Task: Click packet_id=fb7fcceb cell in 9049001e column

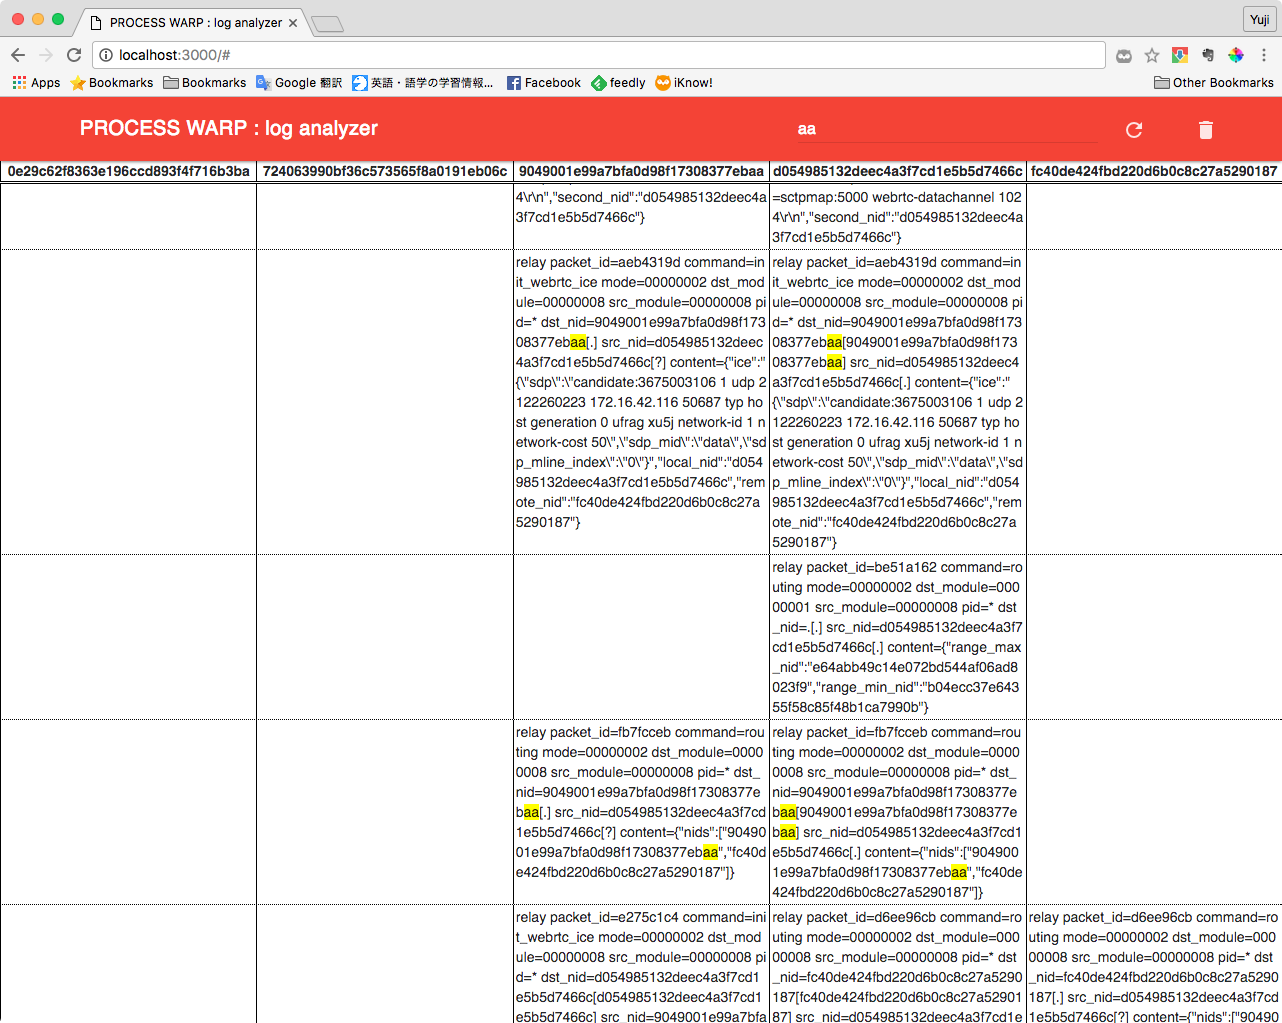Action: coord(641,812)
